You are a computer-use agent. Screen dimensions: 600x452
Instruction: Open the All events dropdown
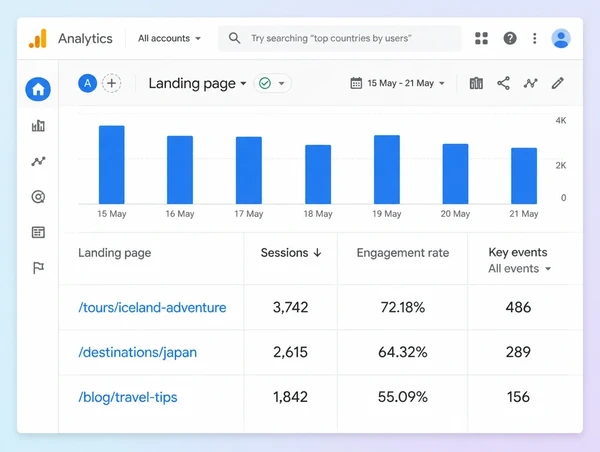pyautogui.click(x=519, y=269)
